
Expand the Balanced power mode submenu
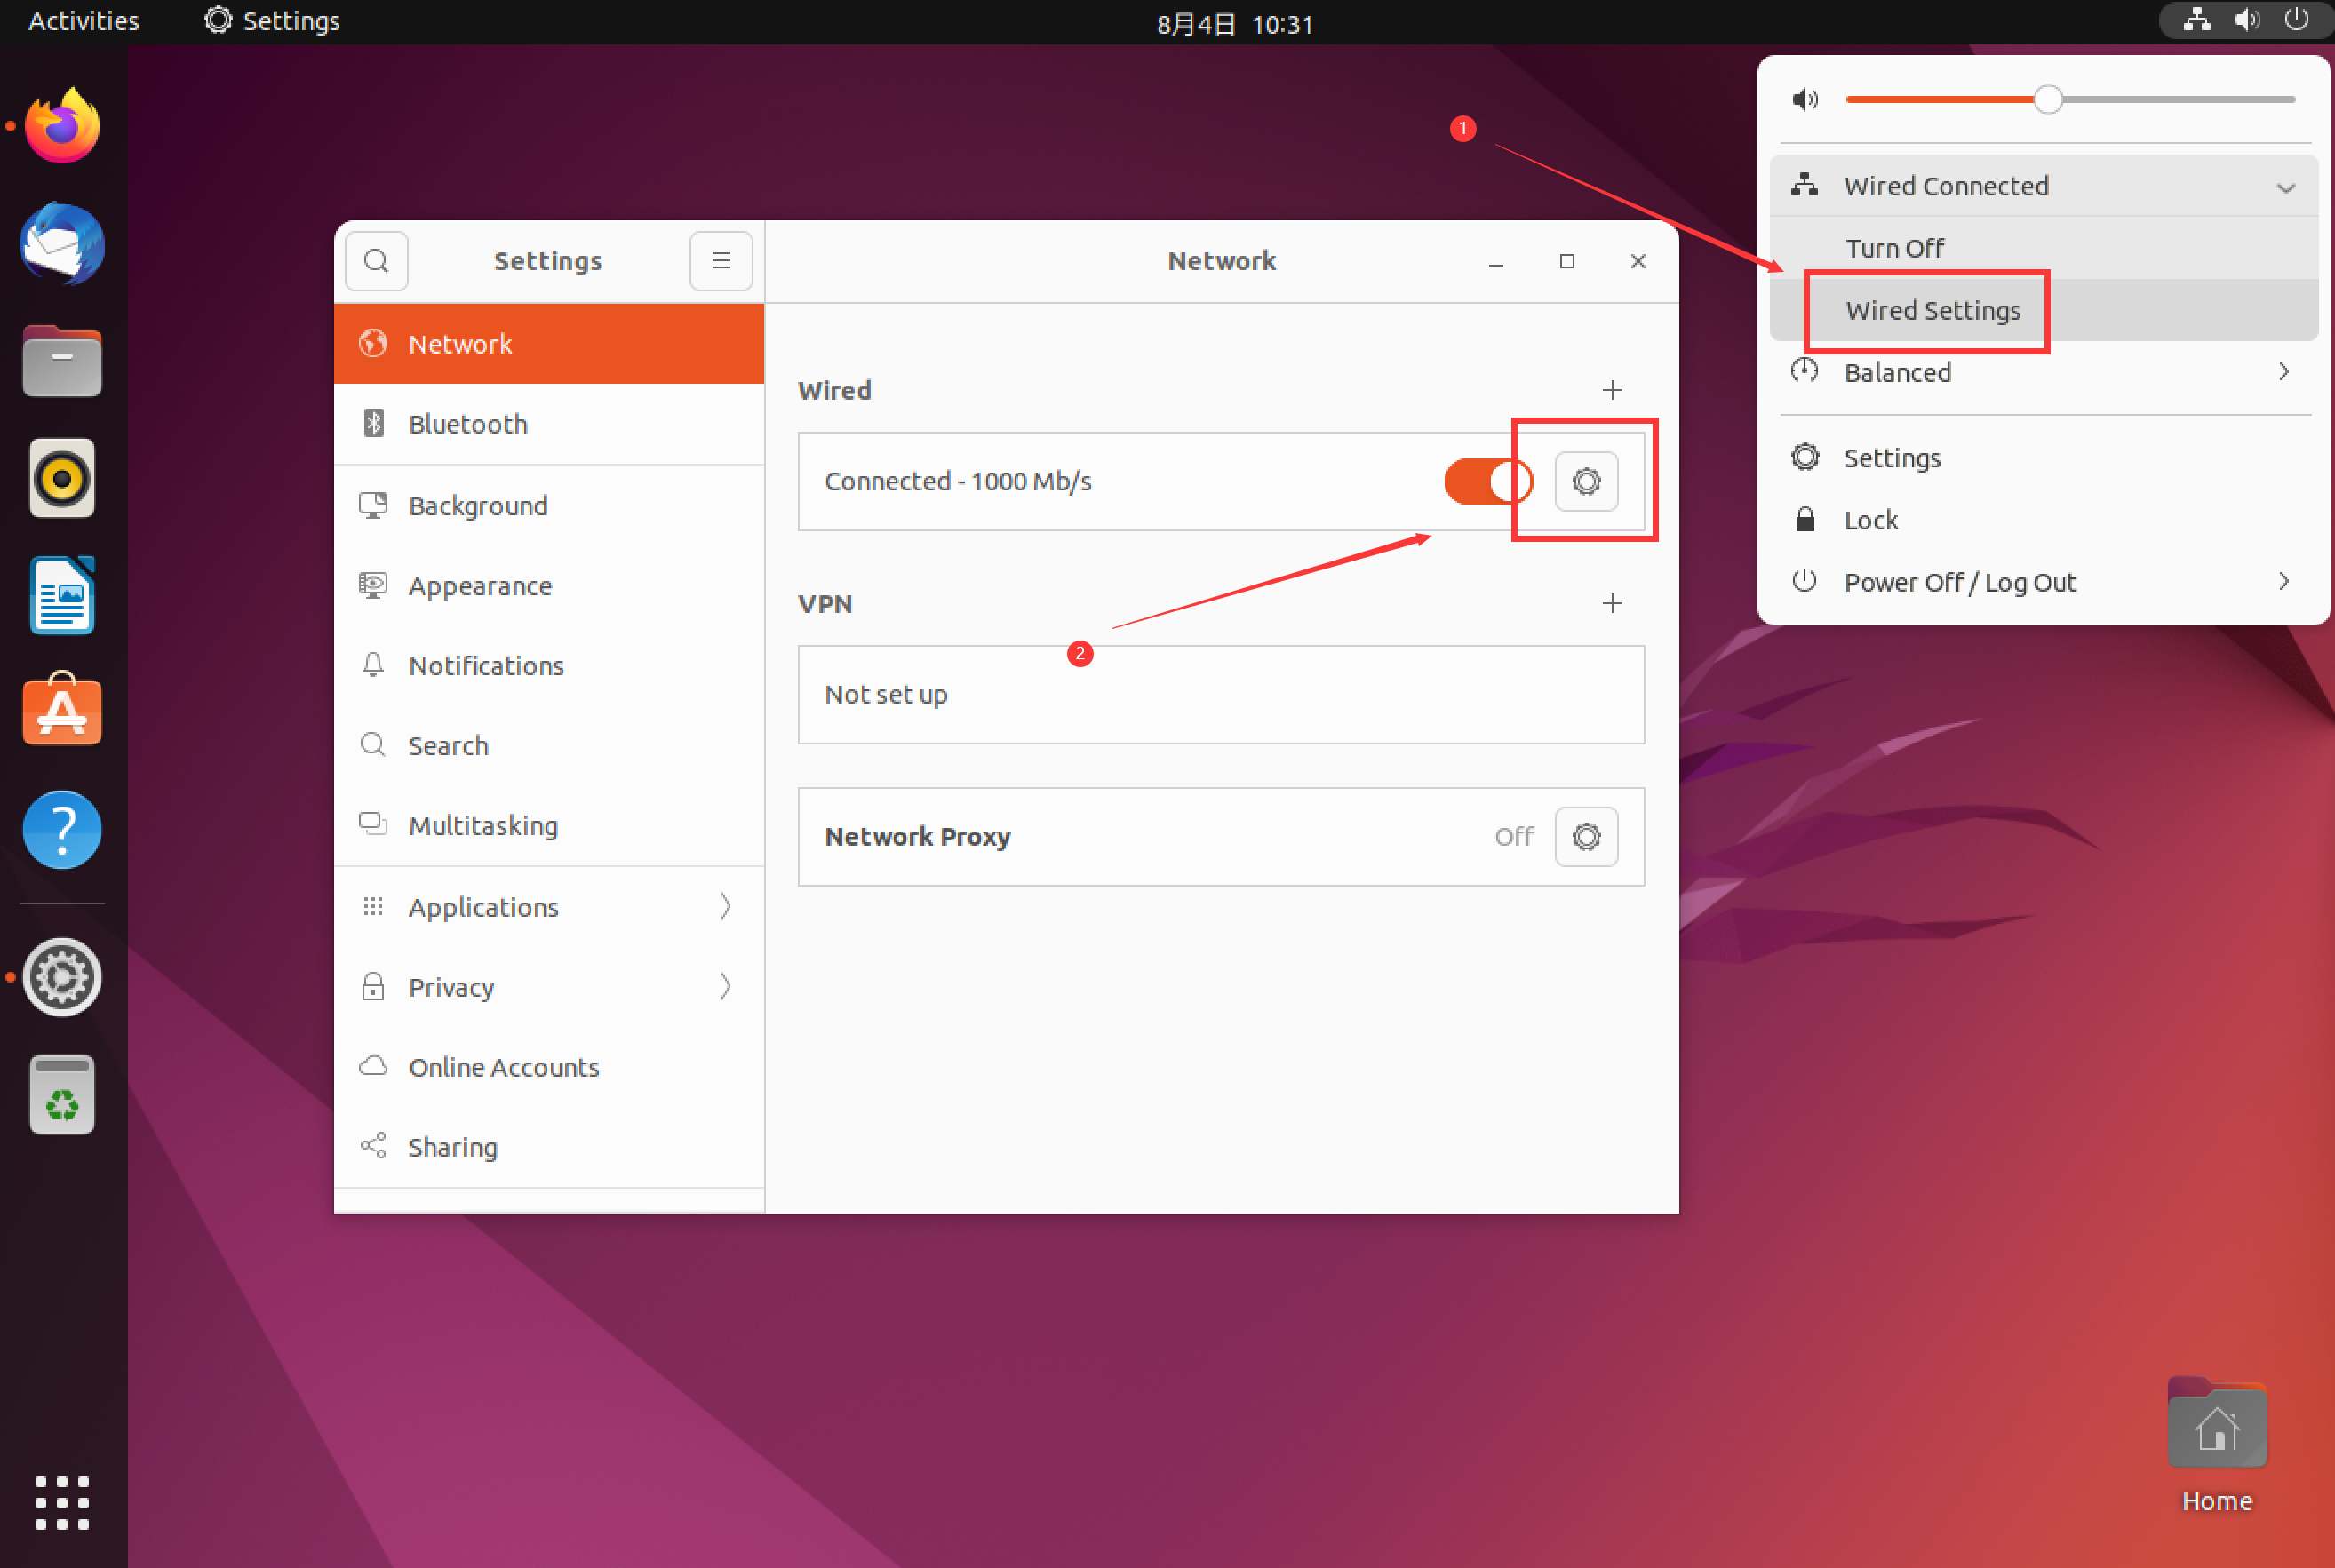pos(2282,372)
